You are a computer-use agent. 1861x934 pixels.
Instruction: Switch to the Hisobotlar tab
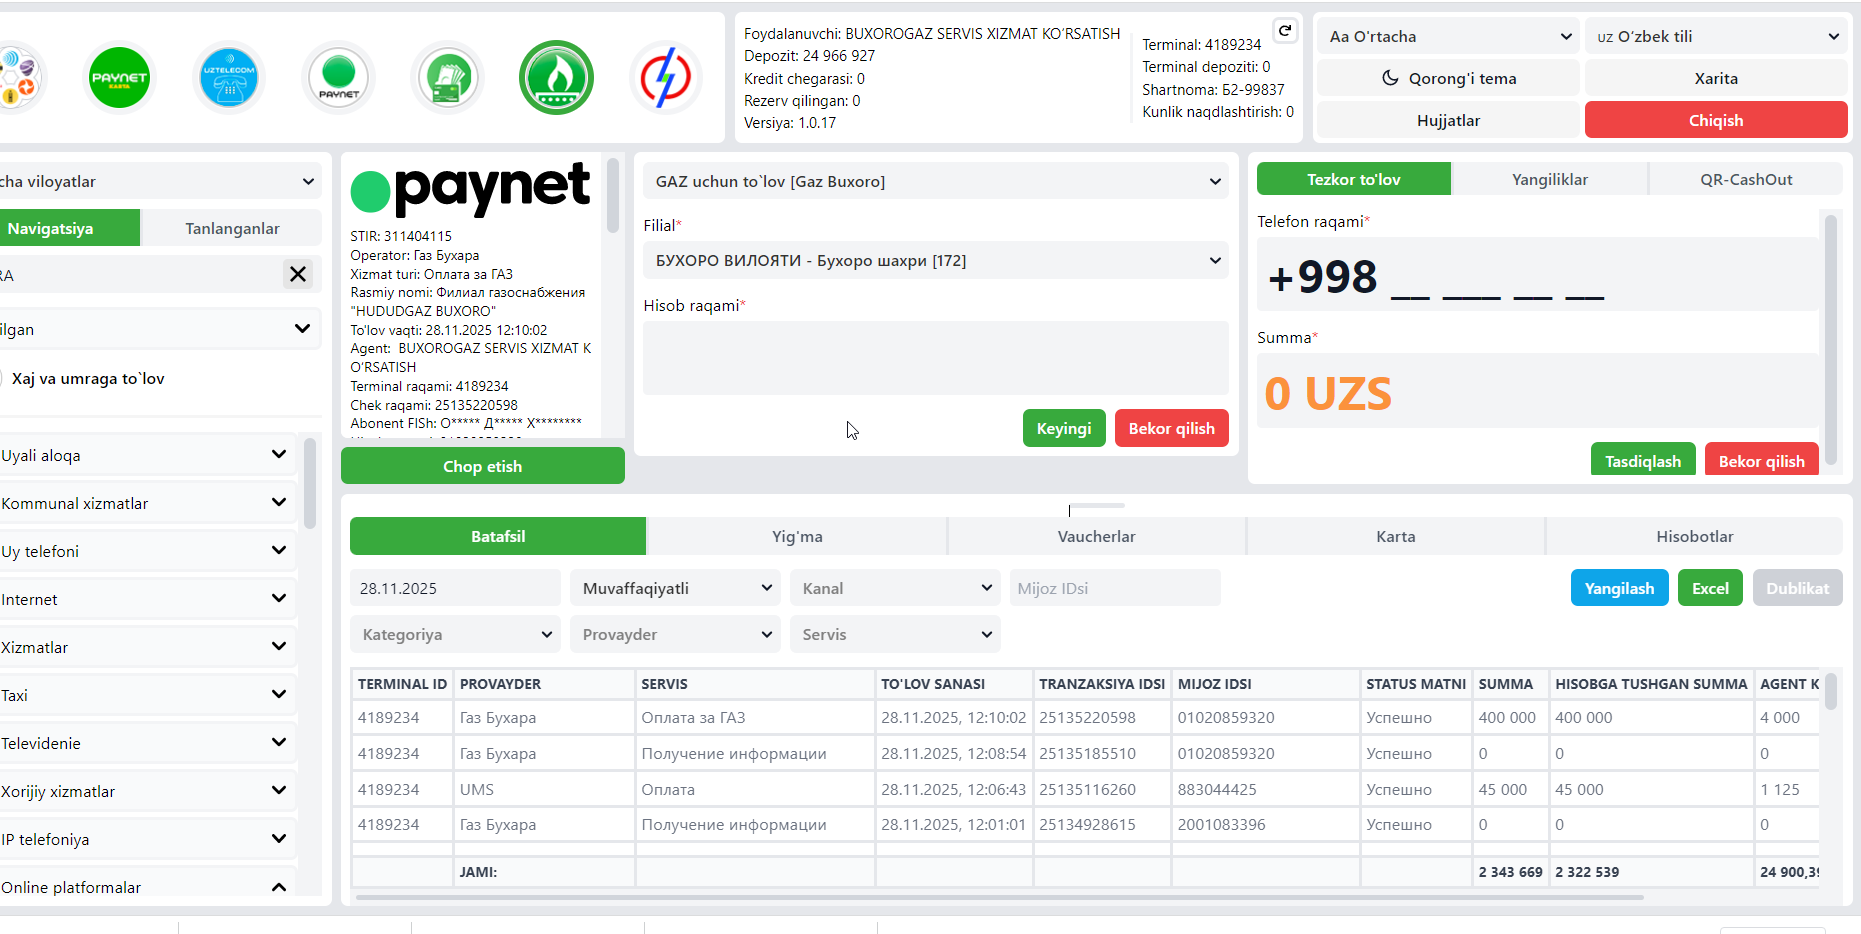[1695, 536]
